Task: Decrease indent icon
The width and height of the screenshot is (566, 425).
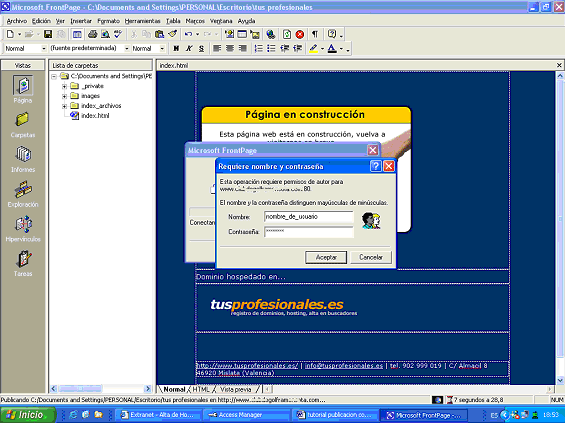Action: (284, 48)
